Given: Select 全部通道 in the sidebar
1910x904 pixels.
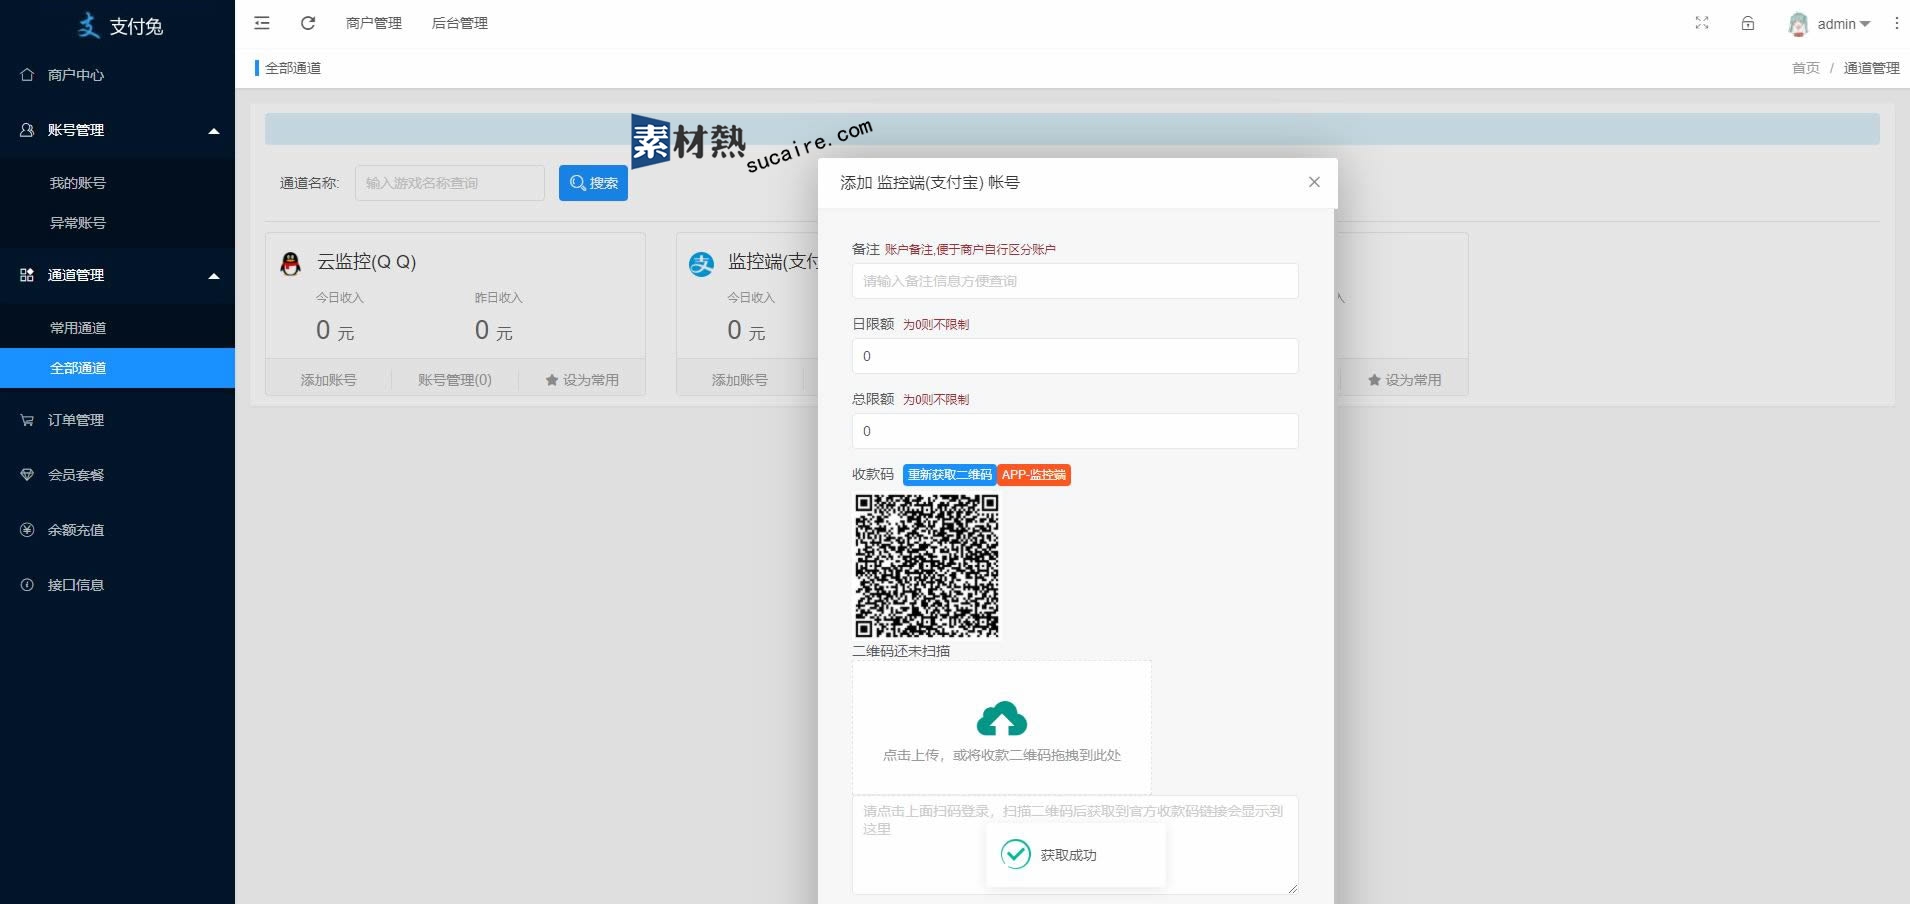Looking at the screenshot, I should click(117, 368).
